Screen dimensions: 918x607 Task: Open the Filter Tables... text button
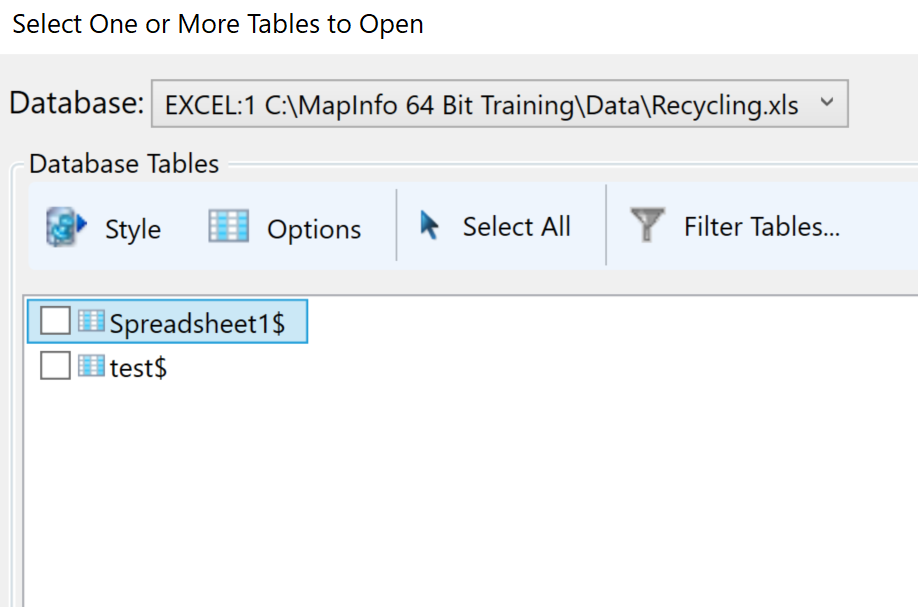point(762,227)
